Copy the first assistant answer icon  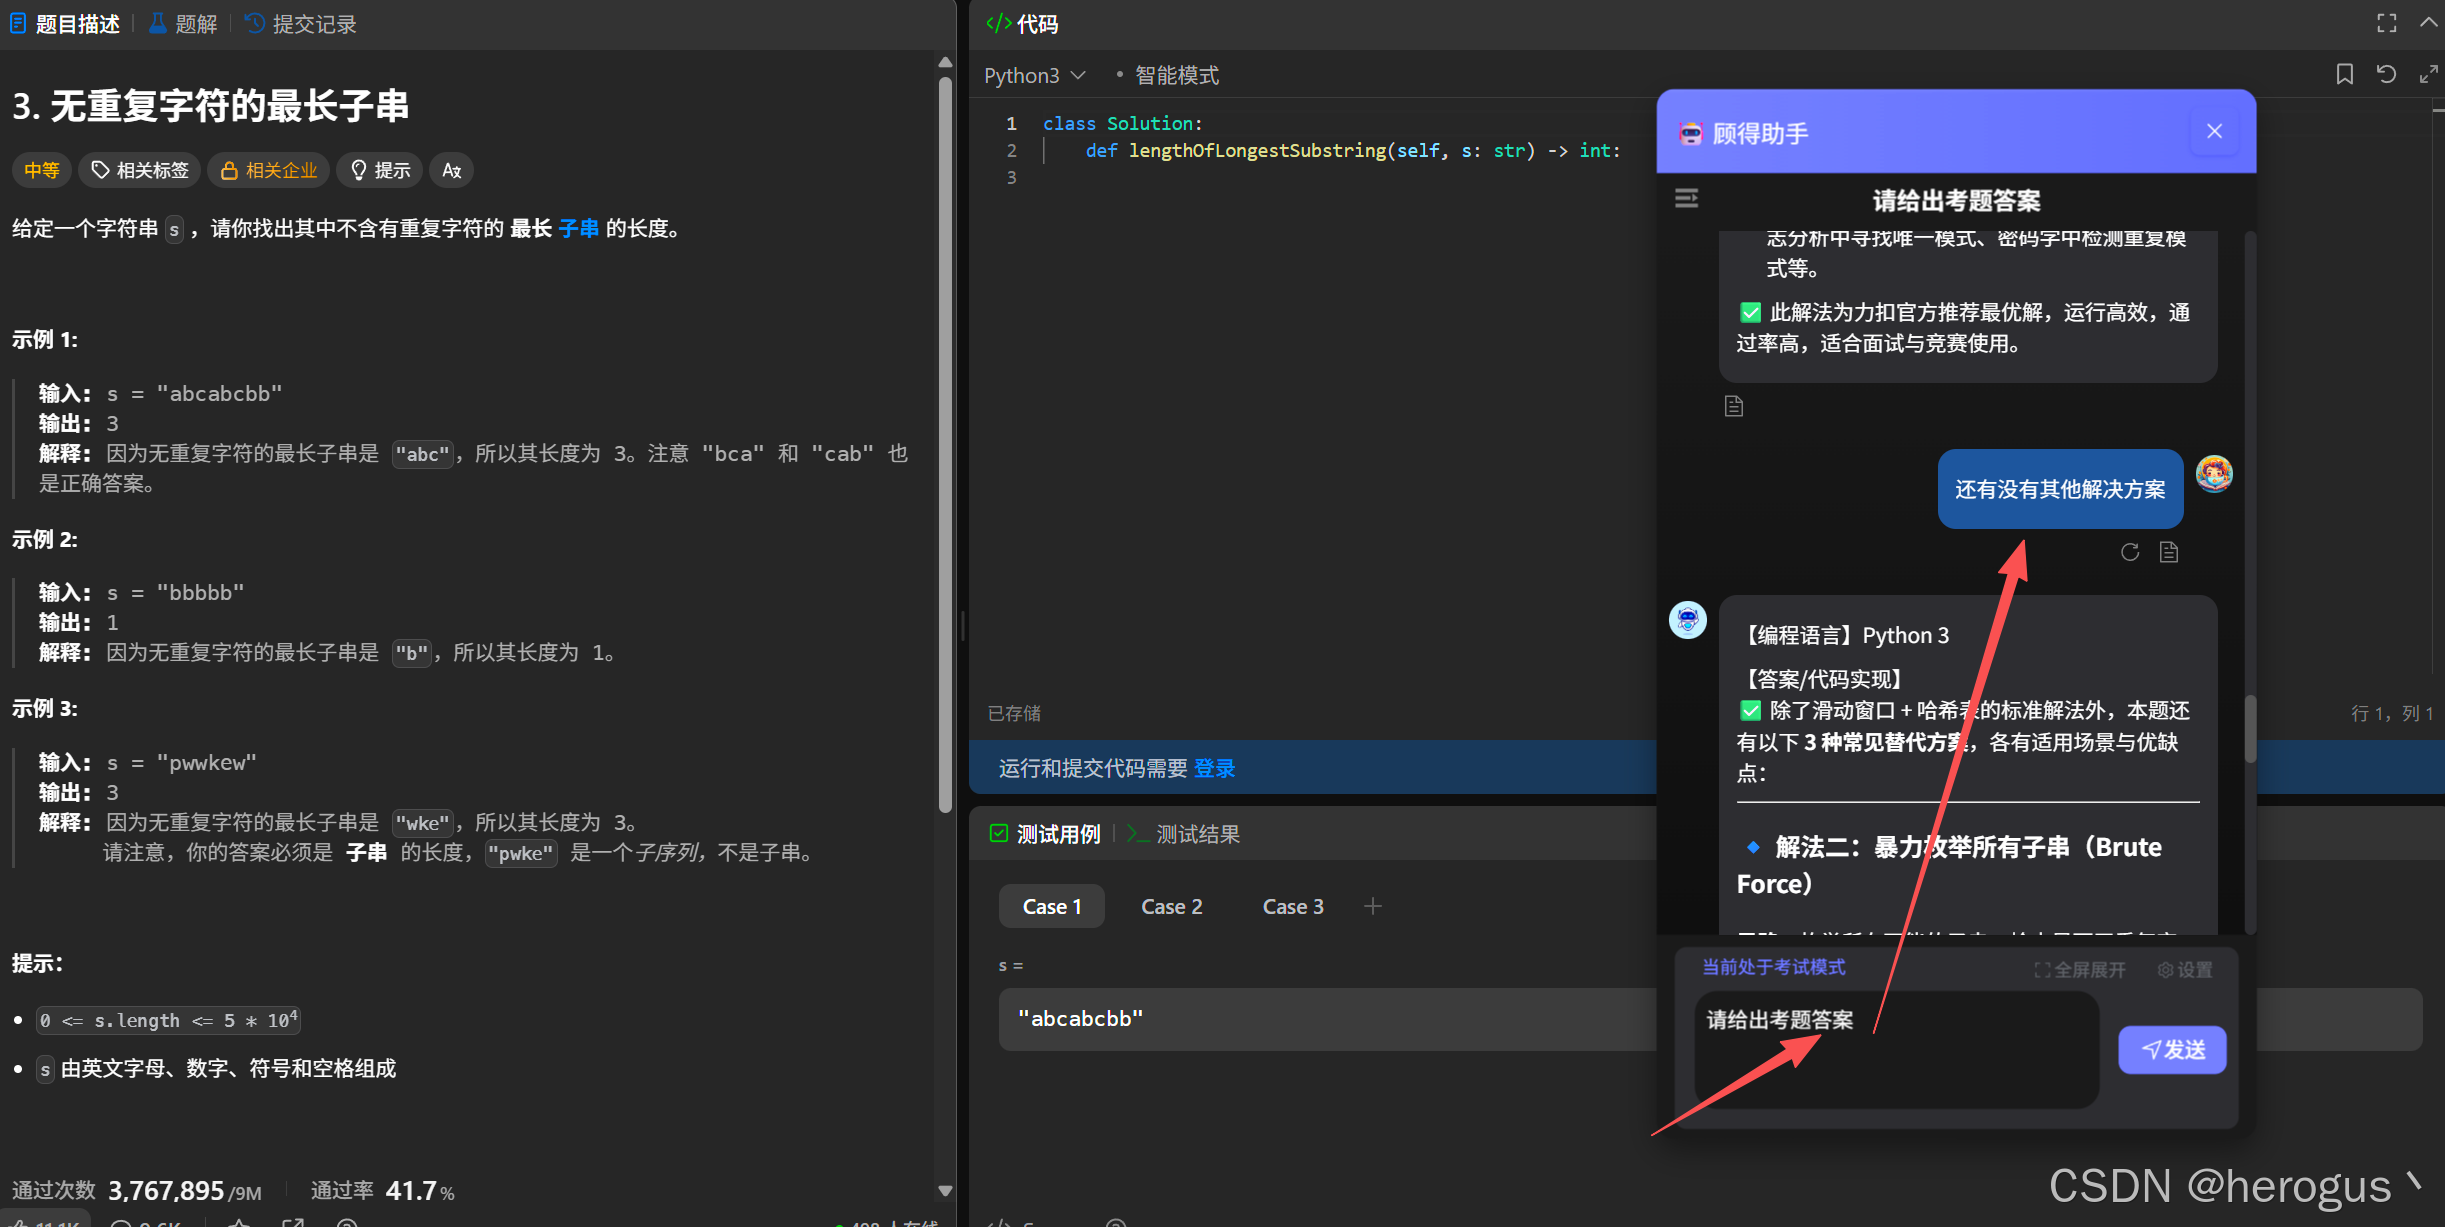pos(1734,406)
